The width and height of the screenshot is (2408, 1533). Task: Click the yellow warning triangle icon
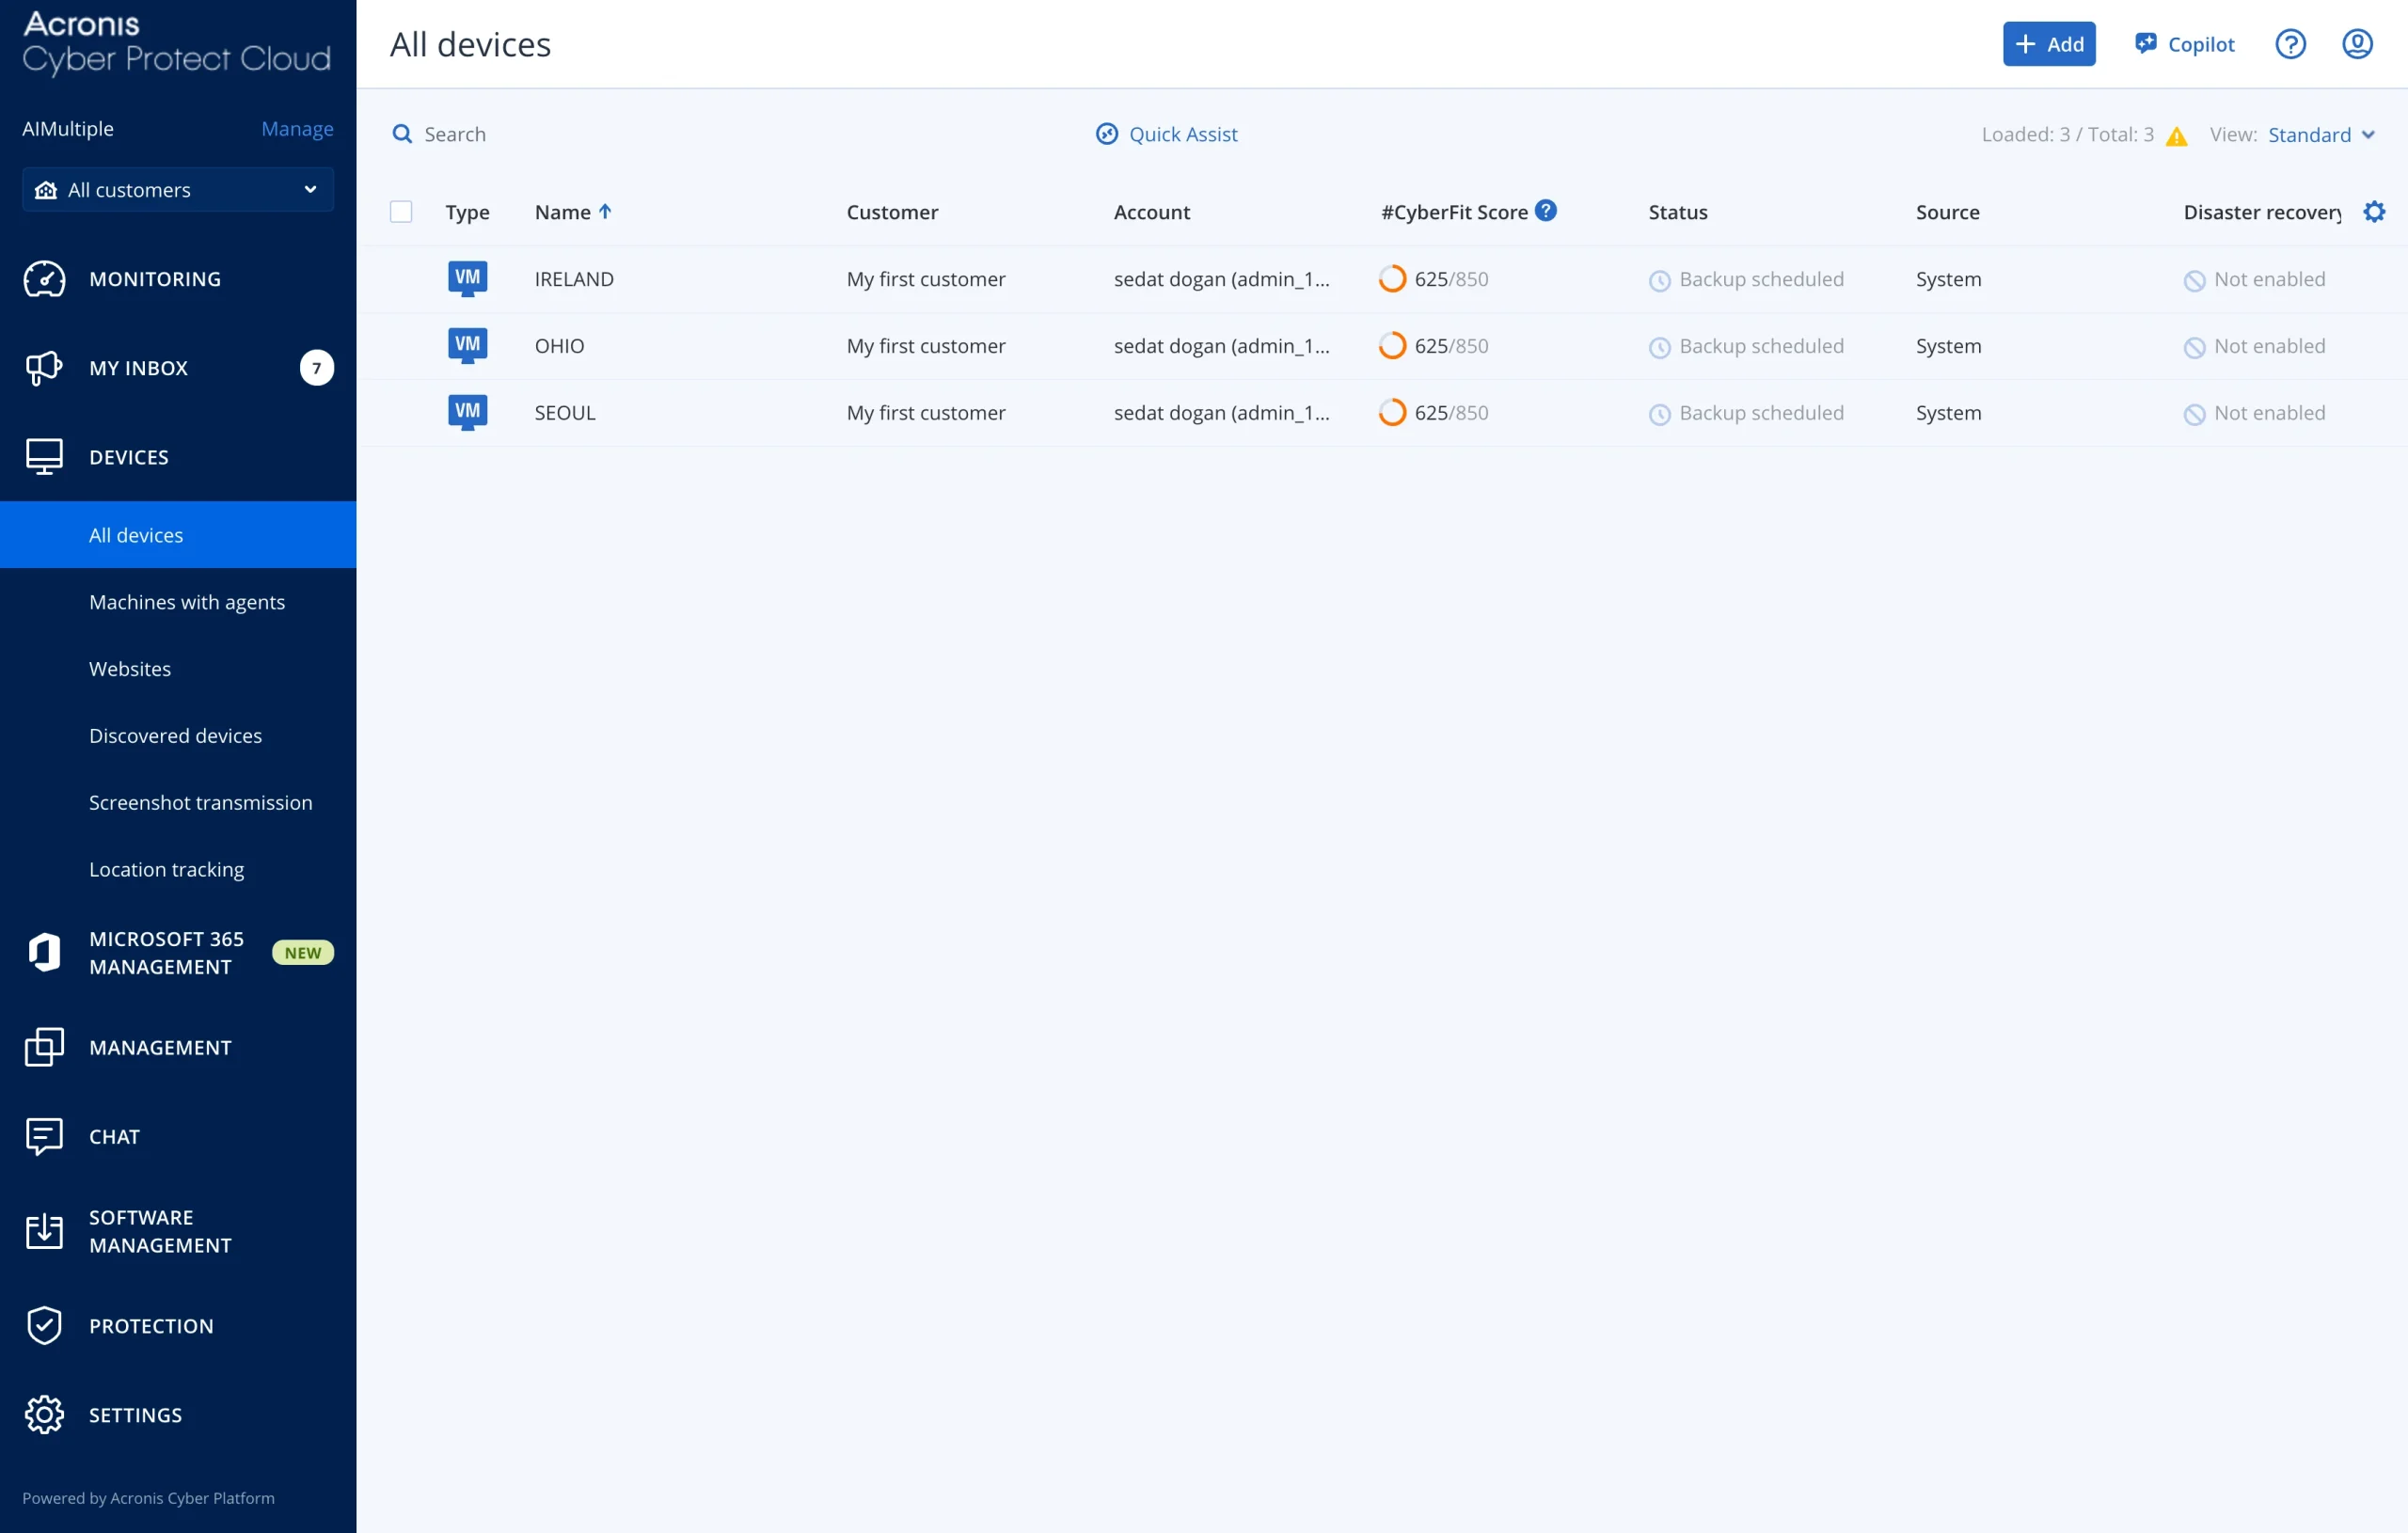pyautogui.click(x=2177, y=136)
